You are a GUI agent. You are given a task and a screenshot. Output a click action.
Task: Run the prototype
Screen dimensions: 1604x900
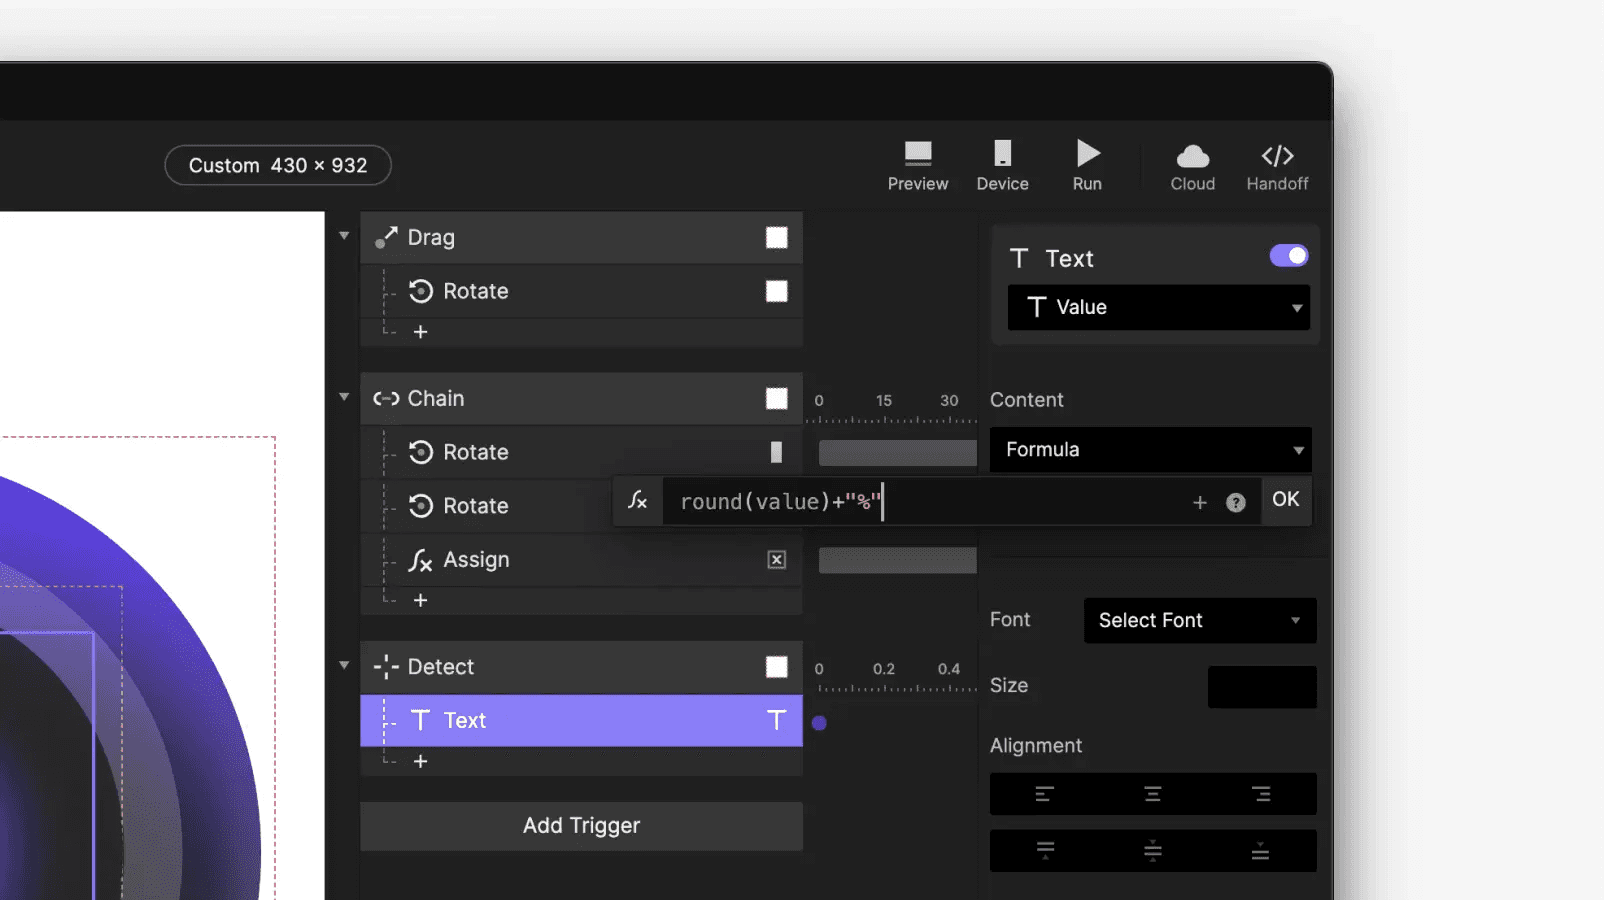point(1087,166)
